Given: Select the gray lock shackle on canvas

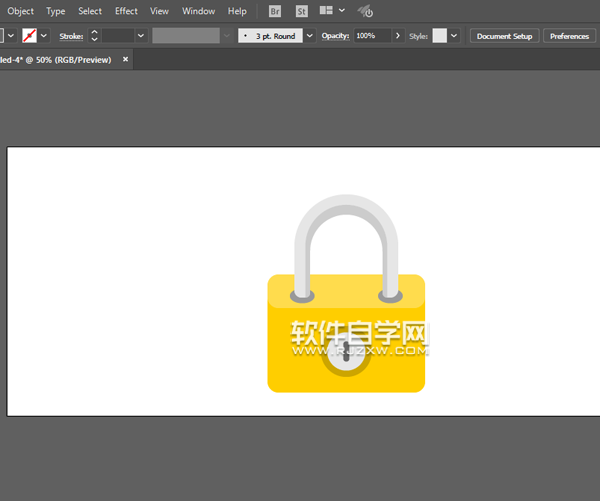Looking at the screenshot, I should 345,207.
